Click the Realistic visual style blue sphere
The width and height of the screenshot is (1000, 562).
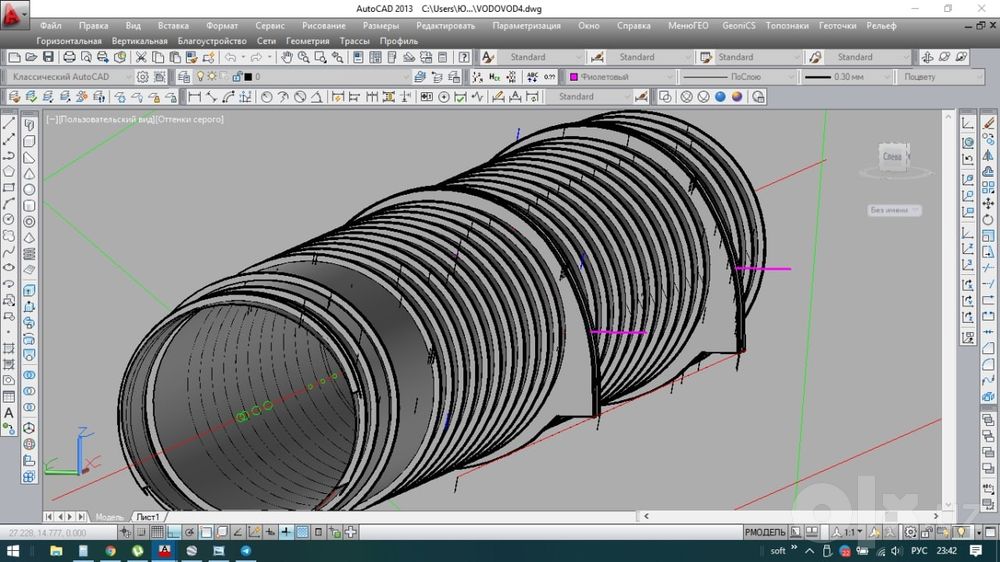tap(720, 97)
